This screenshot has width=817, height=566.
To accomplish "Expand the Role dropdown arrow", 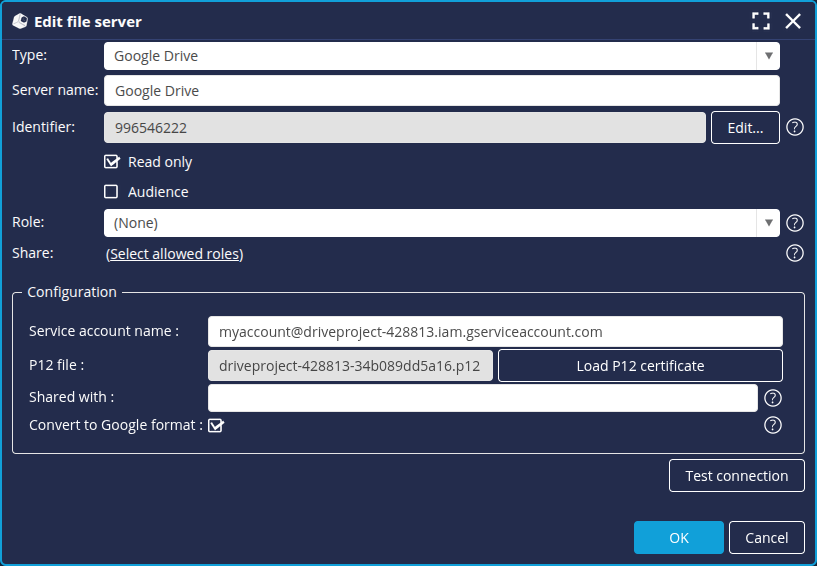I will tap(768, 223).
